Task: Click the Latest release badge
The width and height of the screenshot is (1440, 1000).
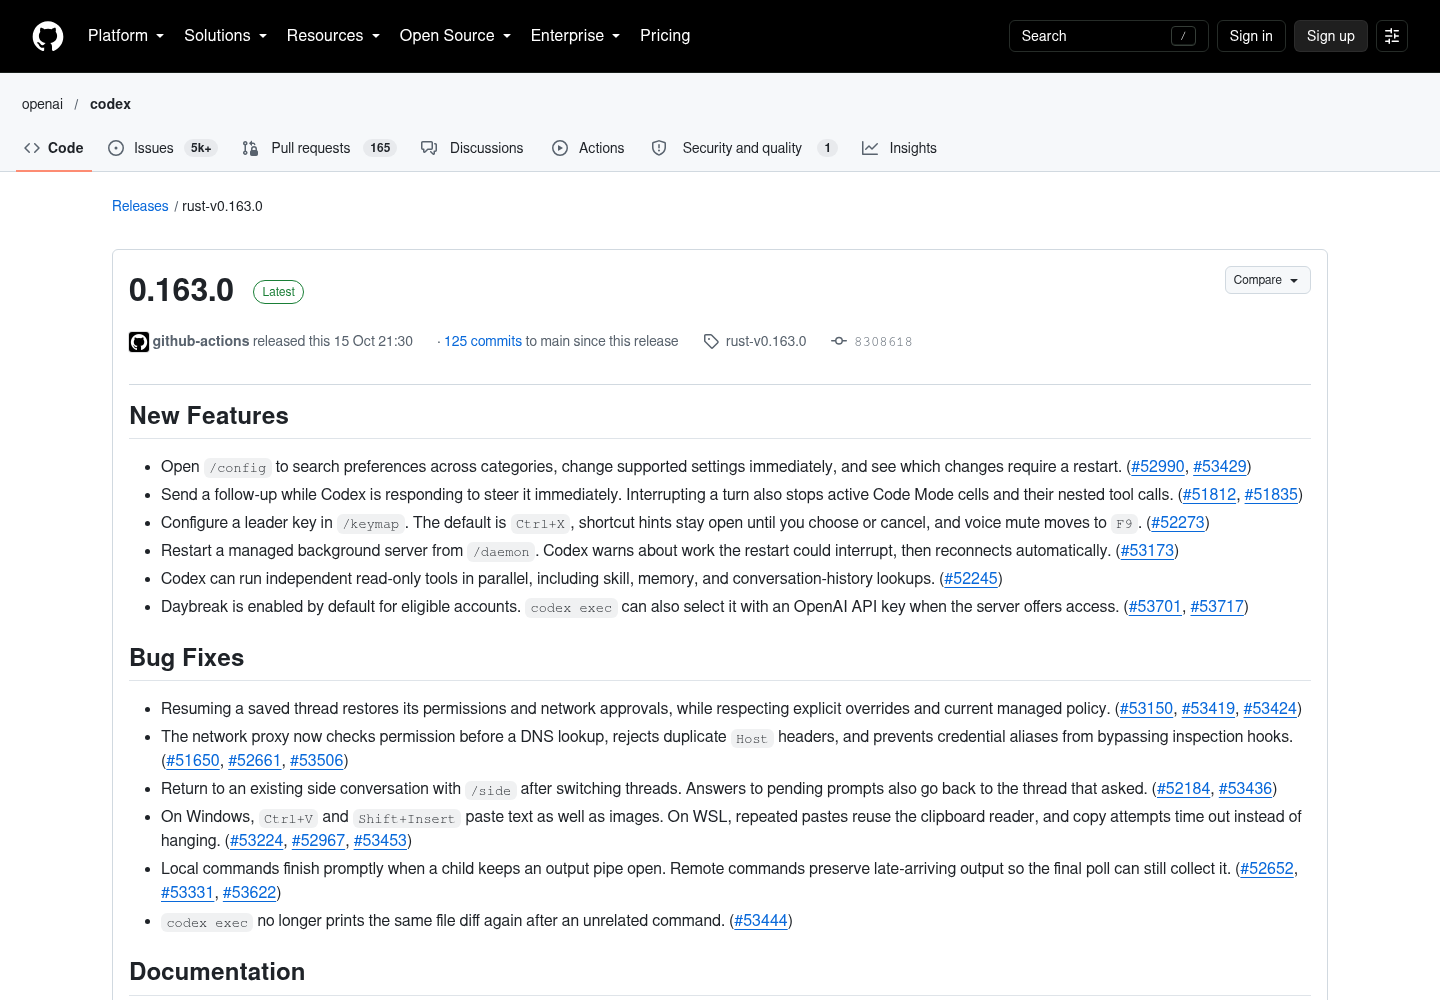Action: 278,292
